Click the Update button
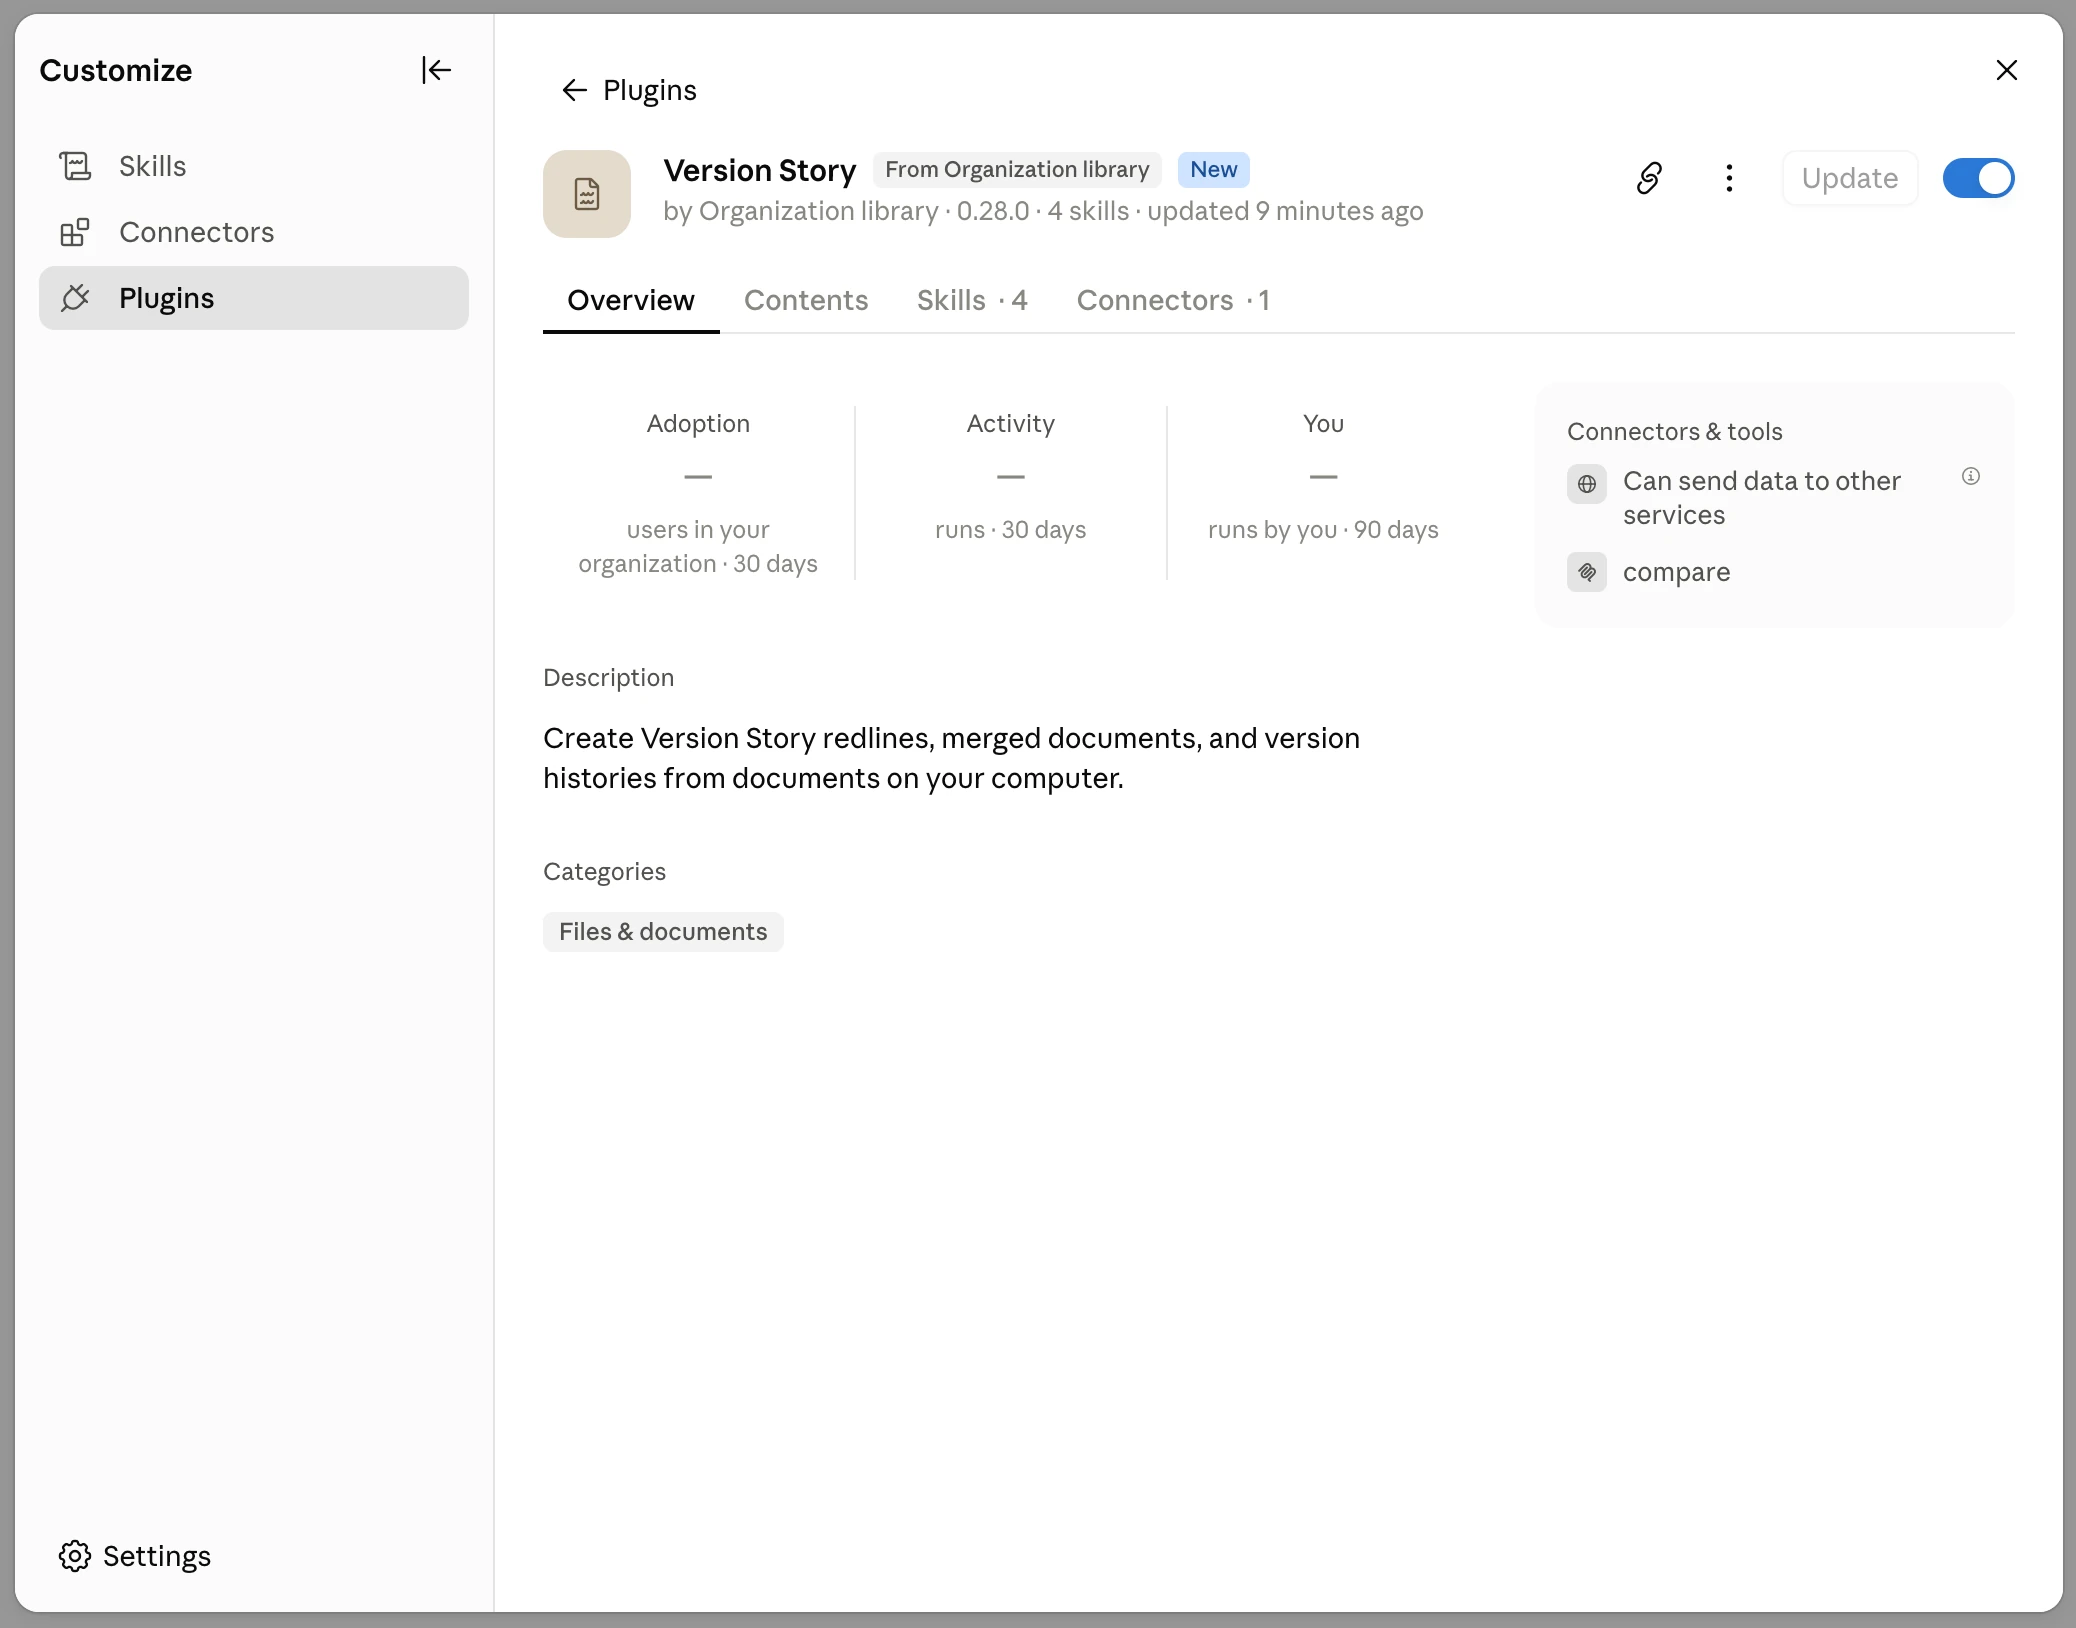The width and height of the screenshot is (2076, 1628). coord(1850,178)
